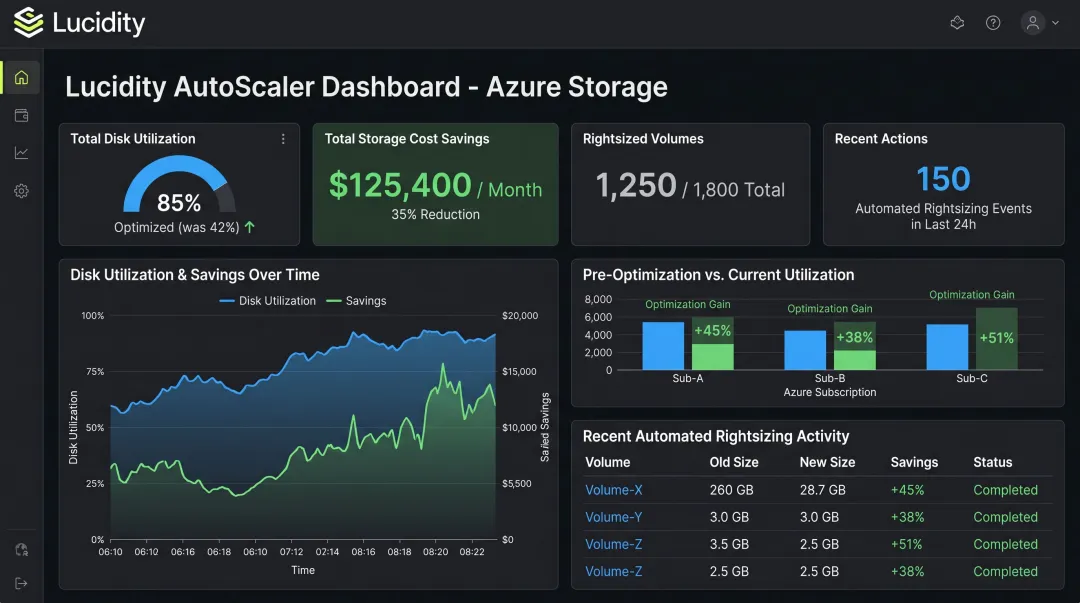Viewport: 1080px width, 603px height.
Task: Click the / 1,800 Total text
Action: click(734, 190)
